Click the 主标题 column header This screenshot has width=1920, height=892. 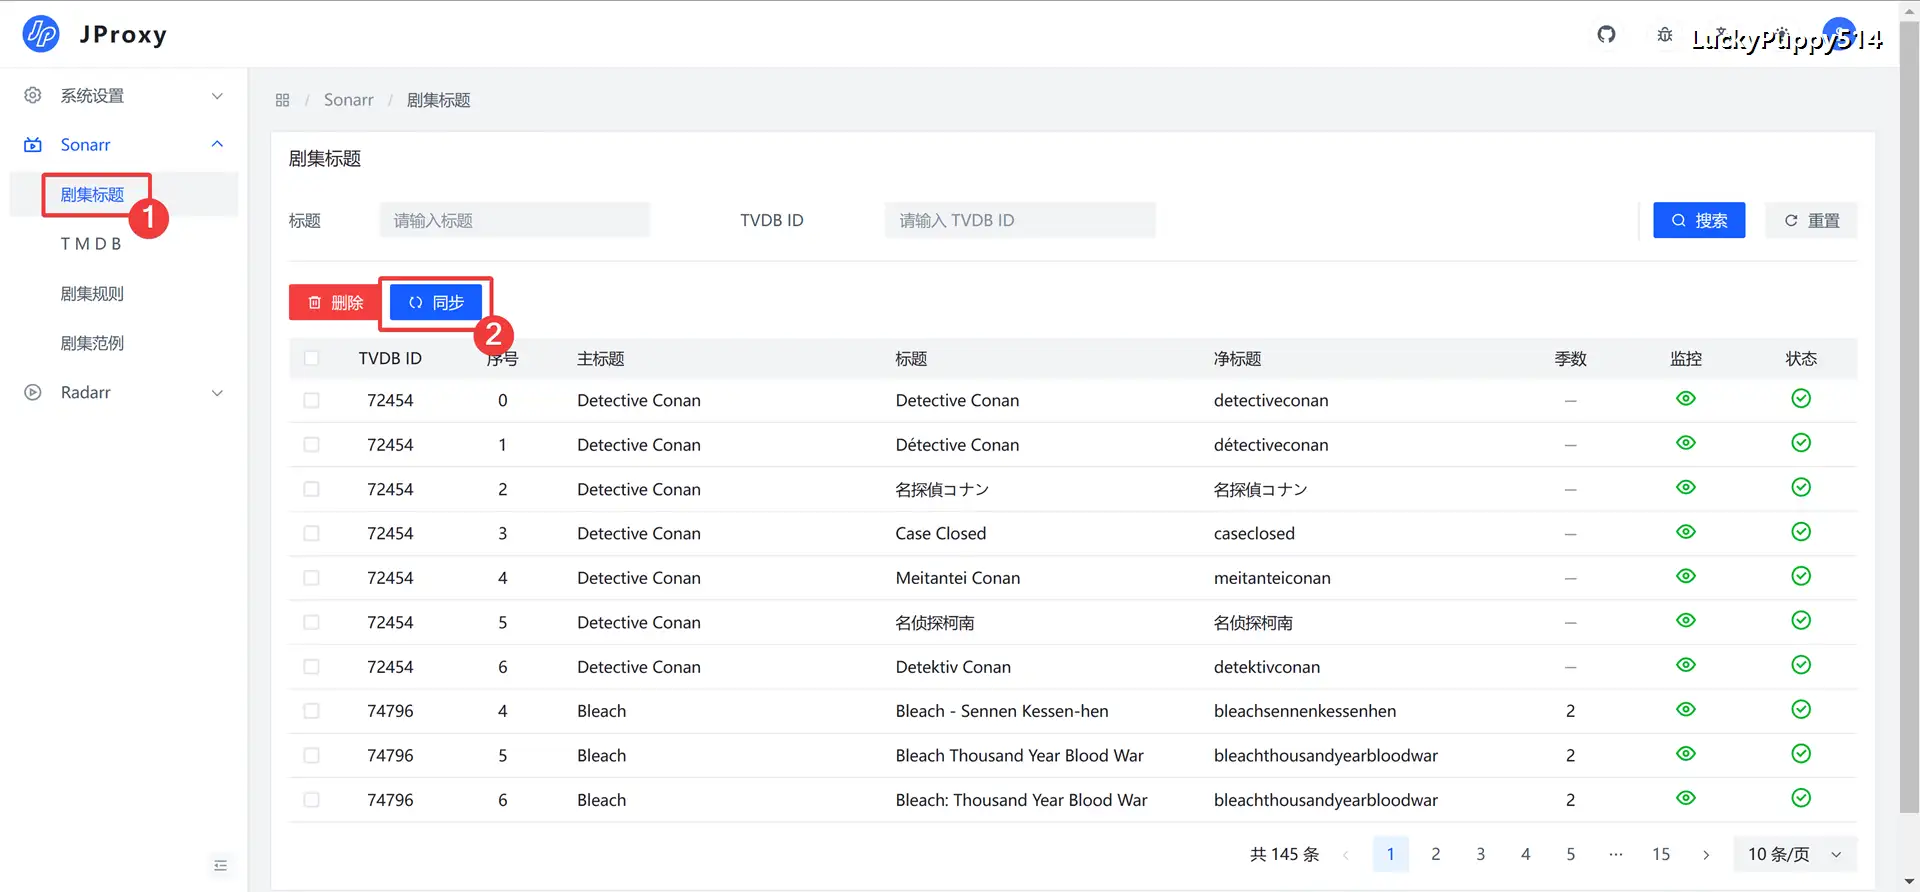coord(601,359)
